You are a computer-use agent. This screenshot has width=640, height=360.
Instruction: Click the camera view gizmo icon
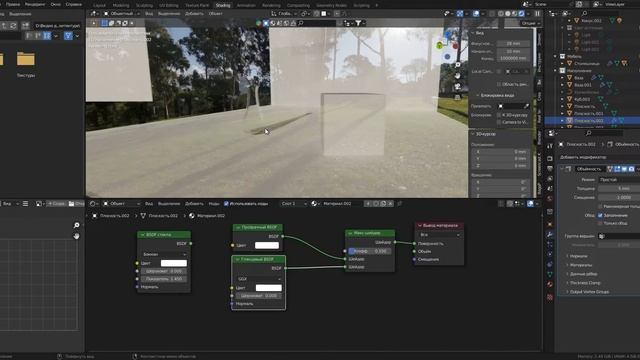pos(458,87)
